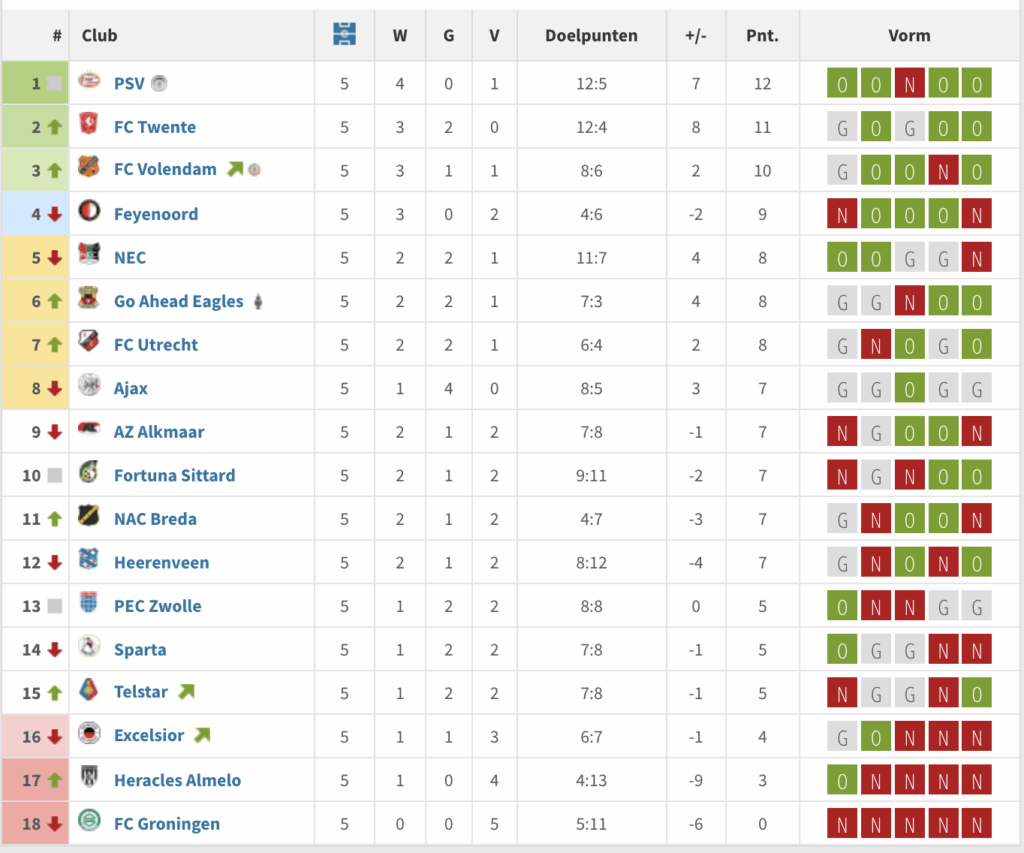Open the AZ Alkmaar team page link

pyautogui.click(x=159, y=432)
